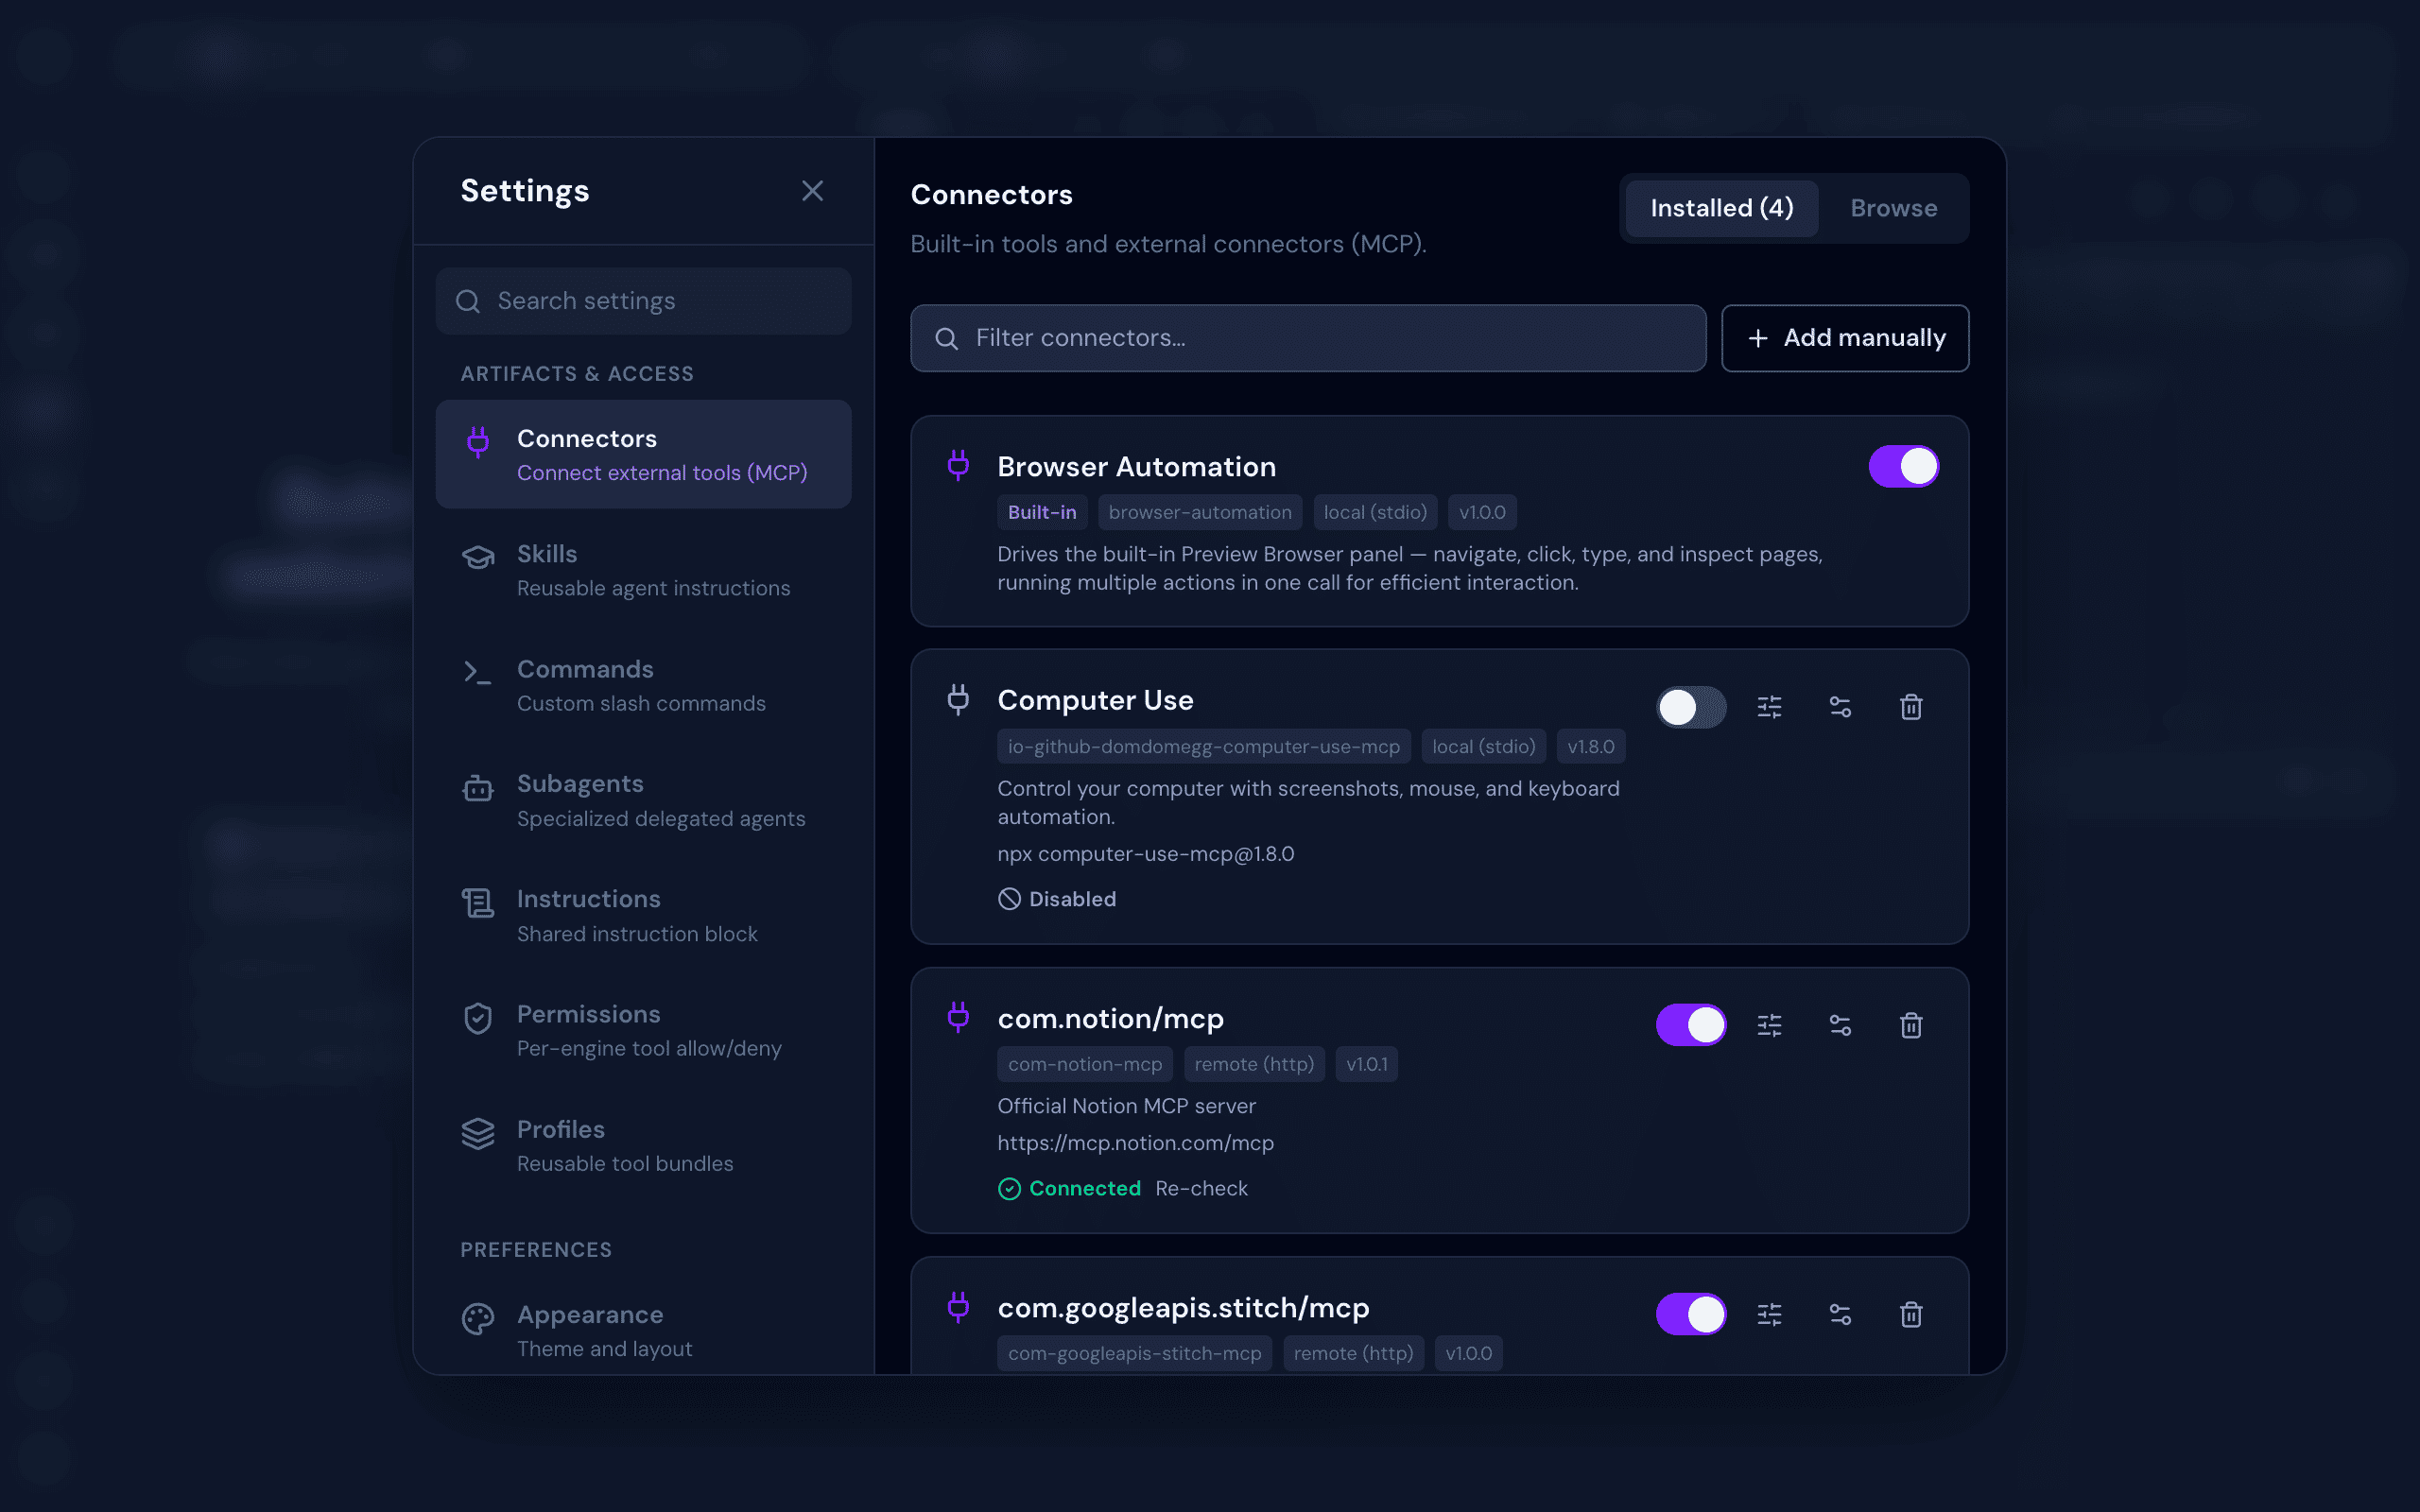This screenshot has height=1512, width=2420.
Task: Click the com-notion-mcp id tag
Action: [1085, 1064]
